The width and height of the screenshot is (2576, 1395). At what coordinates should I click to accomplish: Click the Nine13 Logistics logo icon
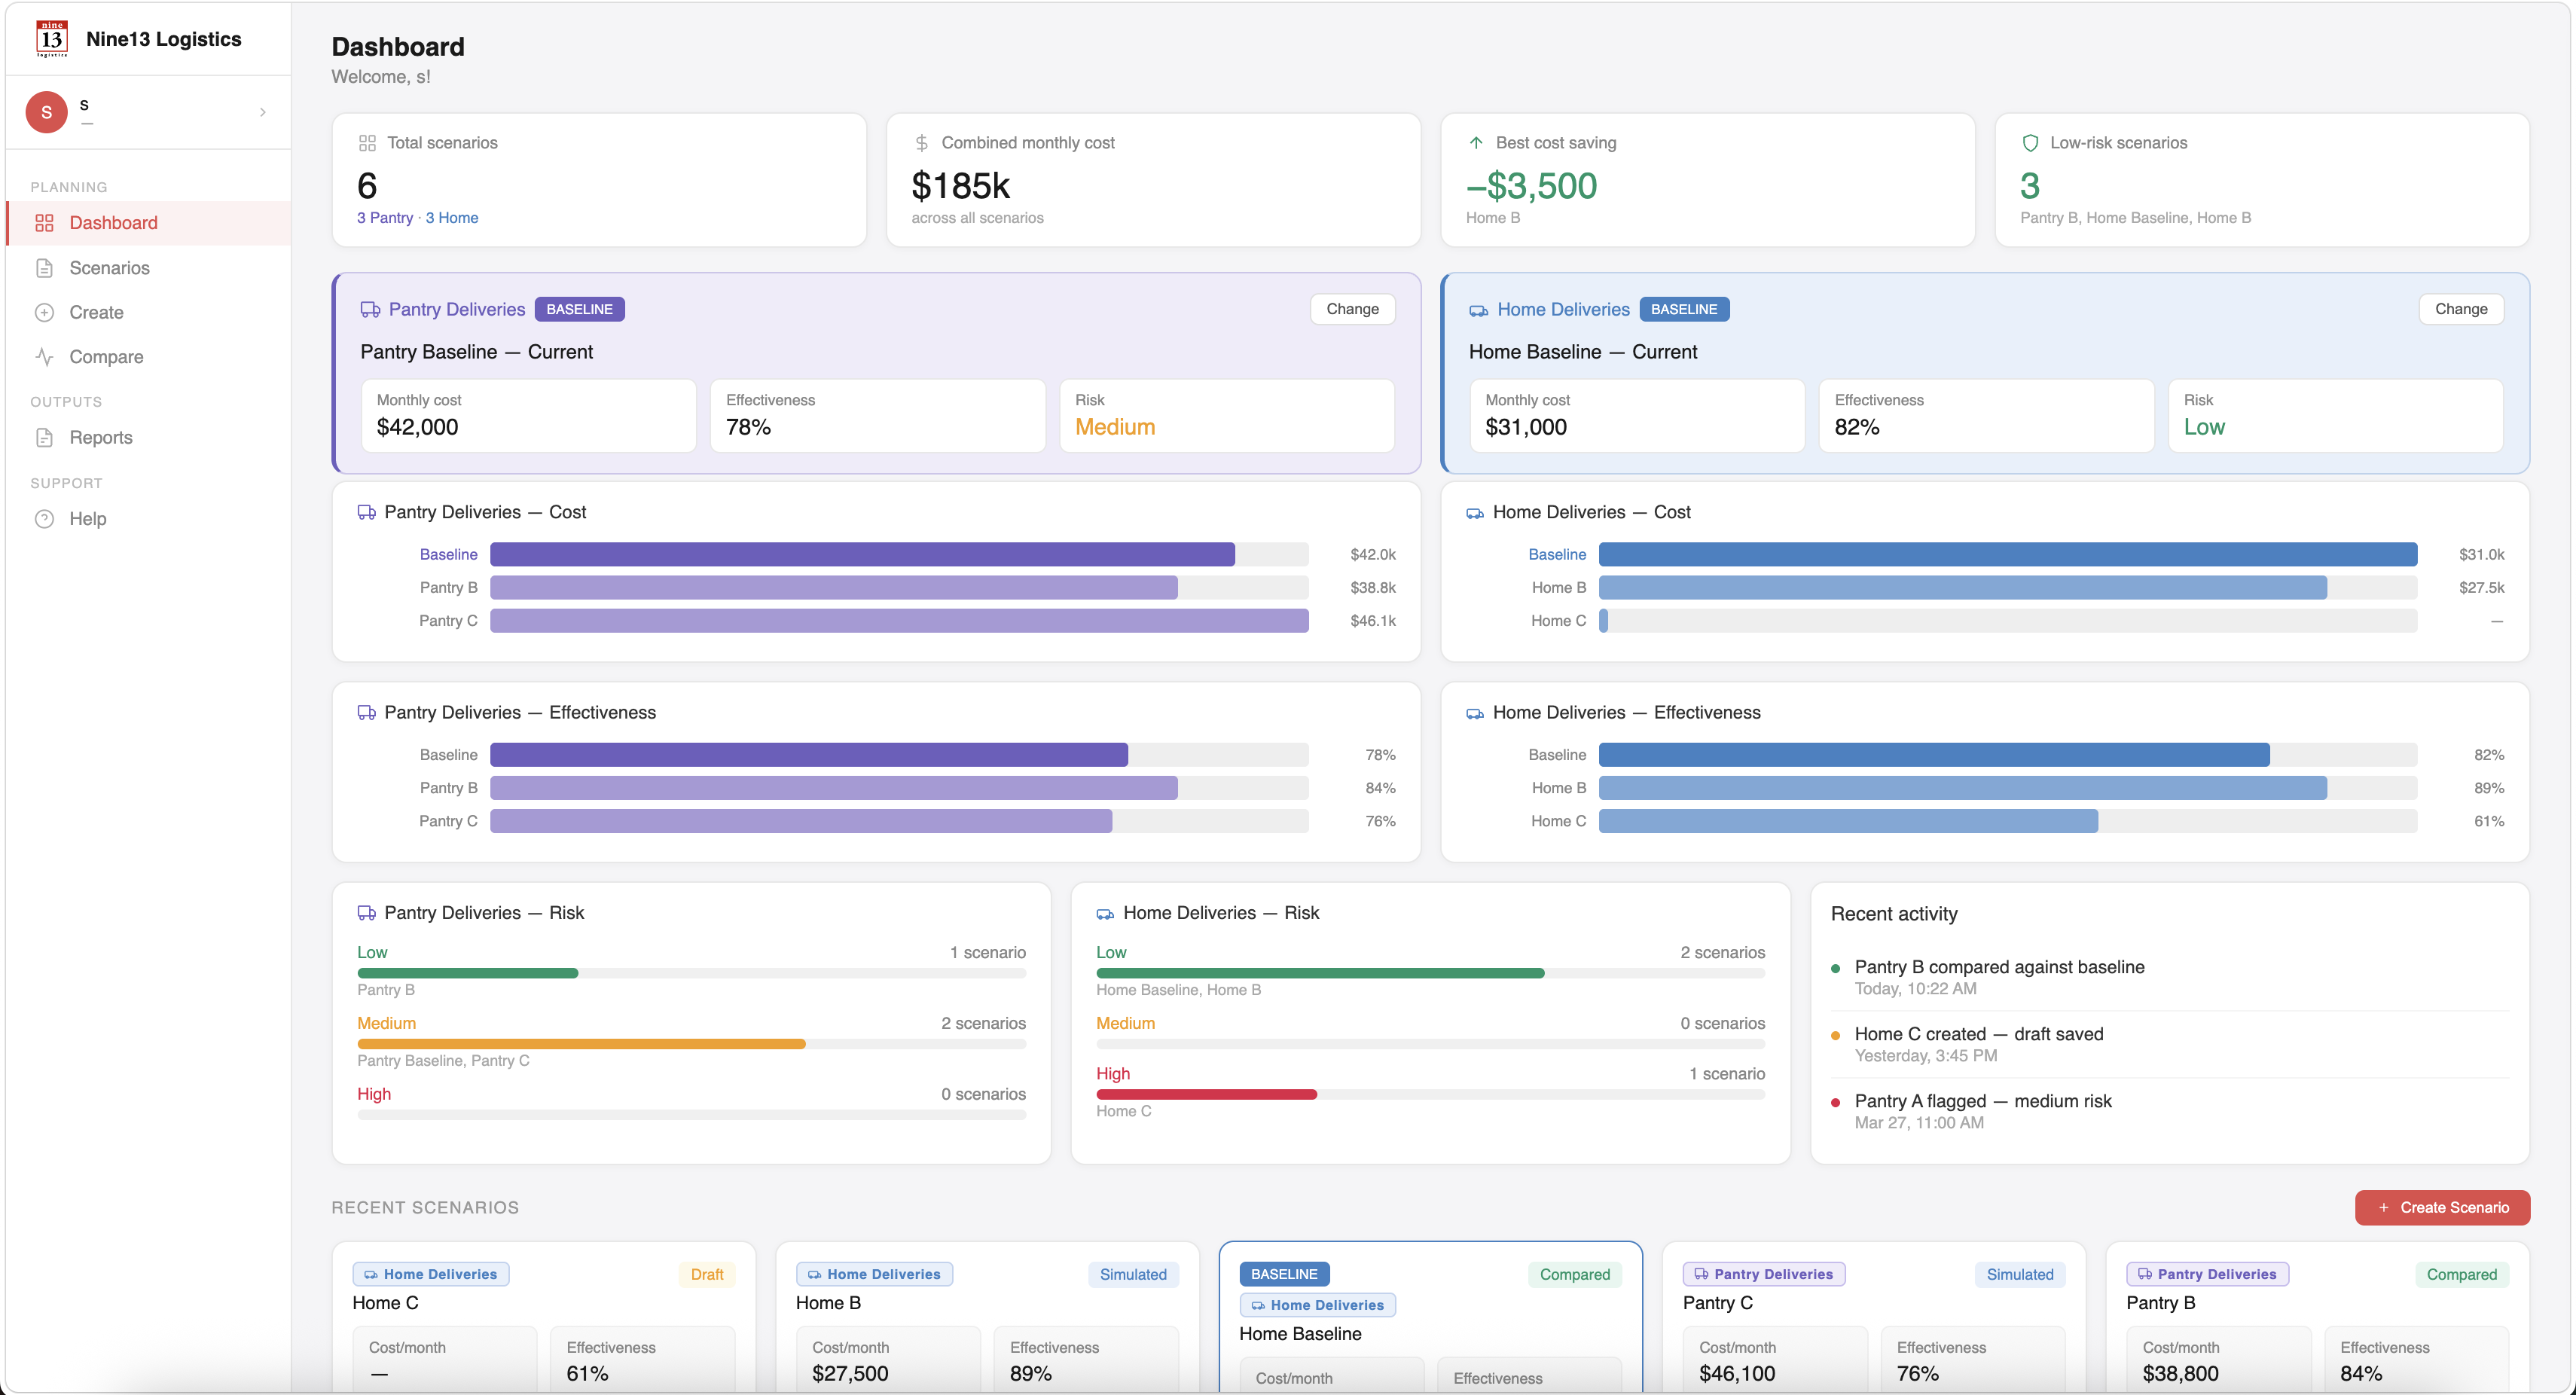point(52,39)
